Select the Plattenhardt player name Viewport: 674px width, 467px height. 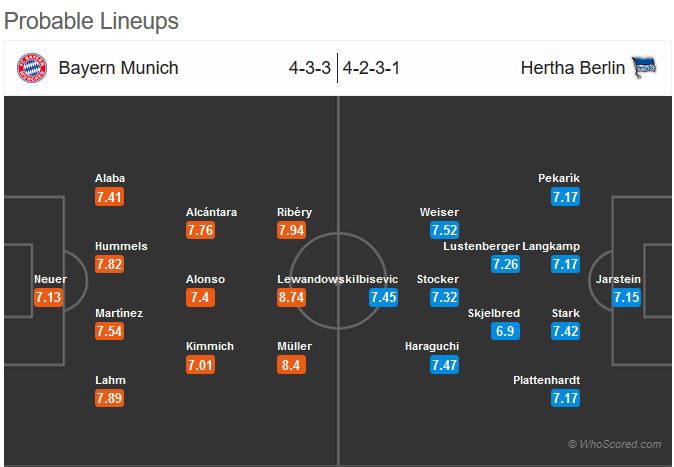coord(546,380)
